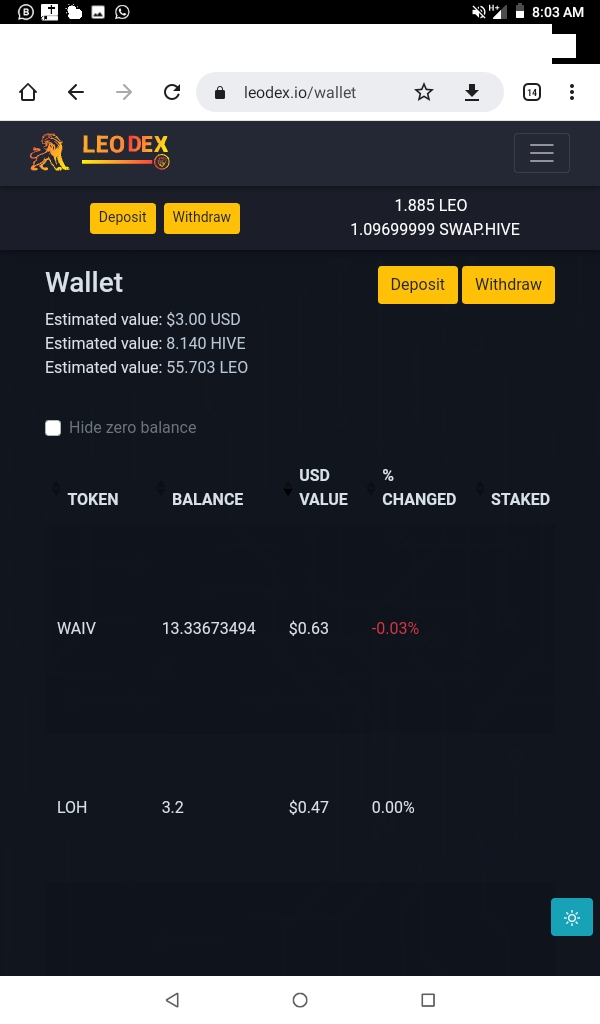Click Deposit next to the Wallet heading

click(418, 285)
